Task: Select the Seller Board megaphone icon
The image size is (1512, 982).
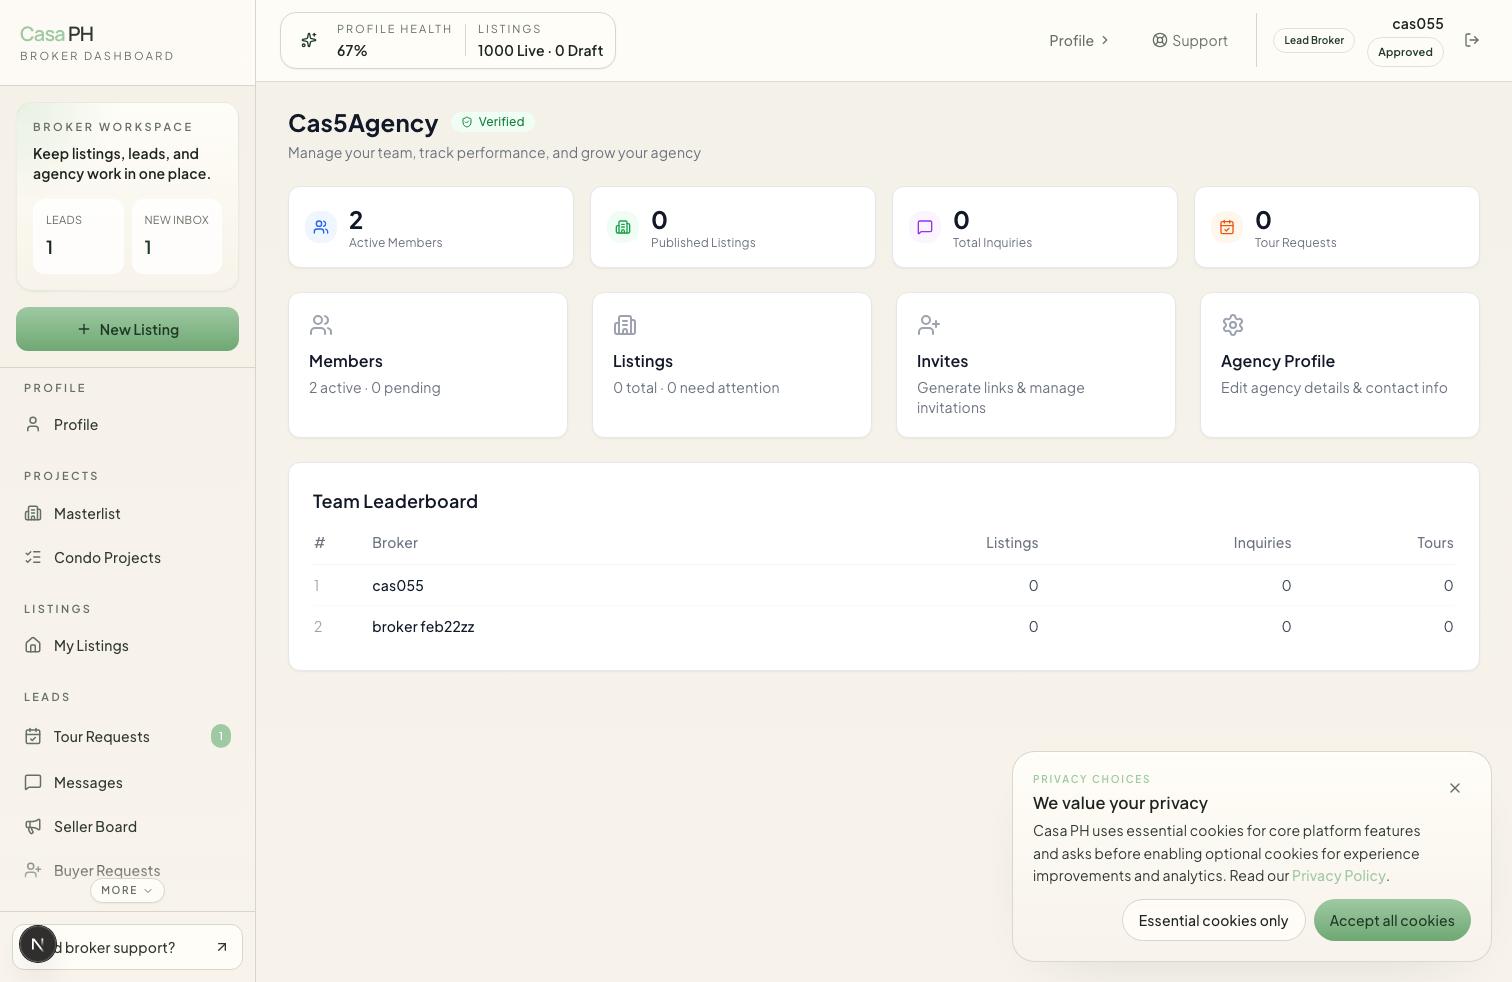Action: click(33, 826)
